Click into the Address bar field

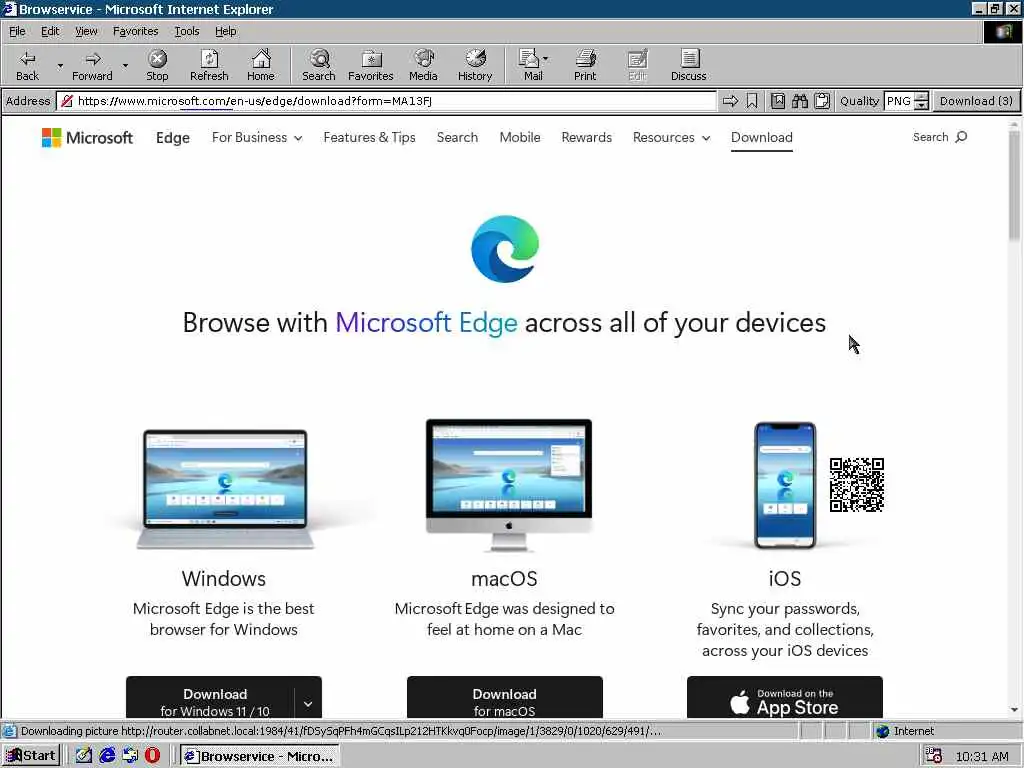coord(386,101)
